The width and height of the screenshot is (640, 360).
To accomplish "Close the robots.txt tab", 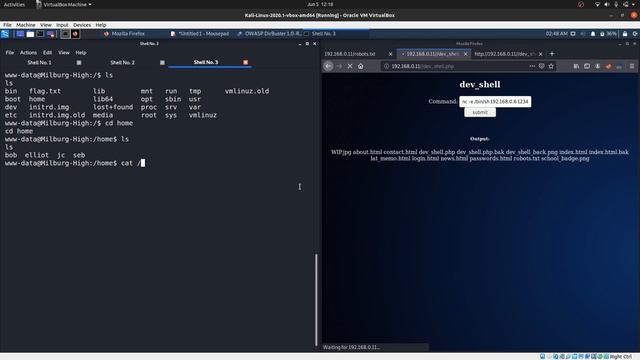I will [390, 54].
